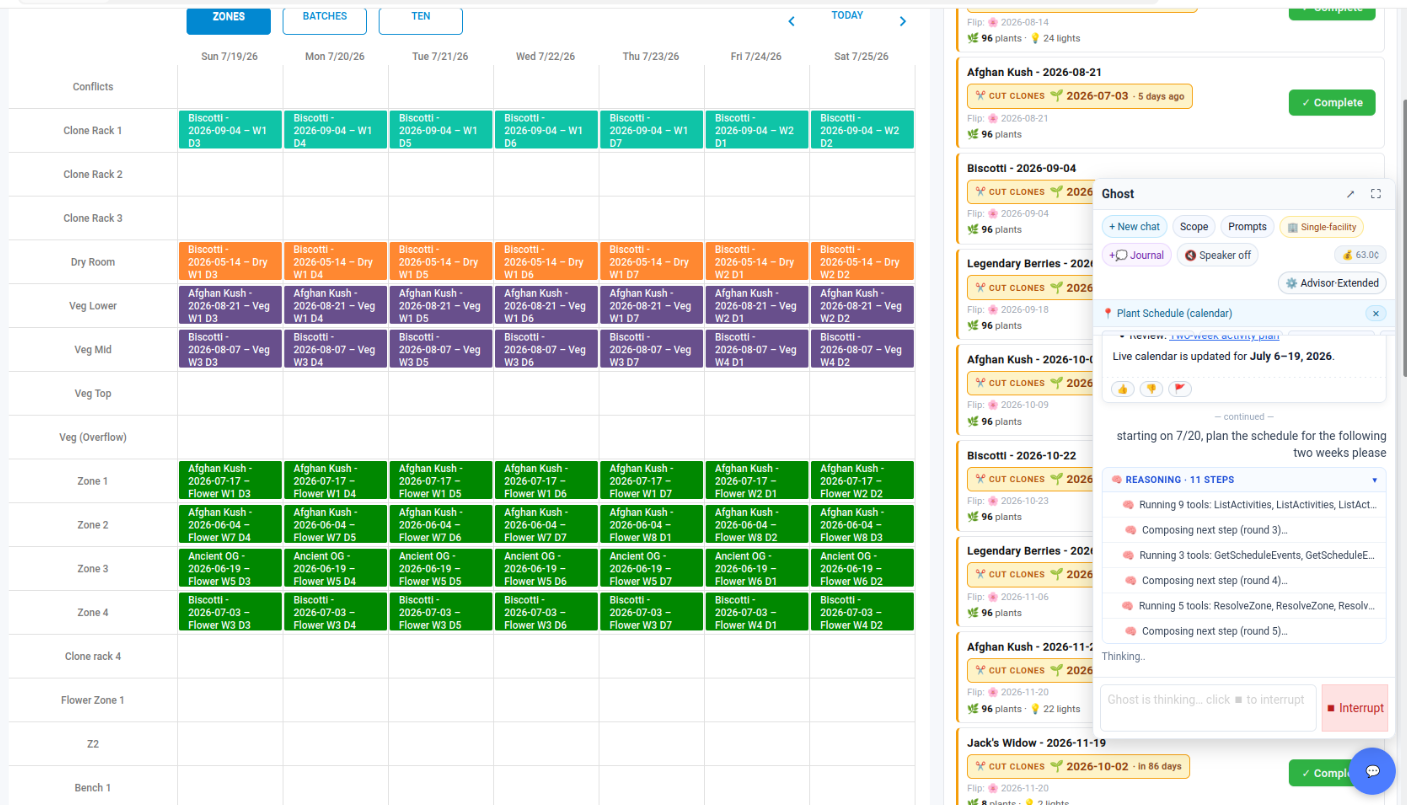Open the Legendary Berries task card above Afghan Kush 2026-10

(x=1030, y=264)
